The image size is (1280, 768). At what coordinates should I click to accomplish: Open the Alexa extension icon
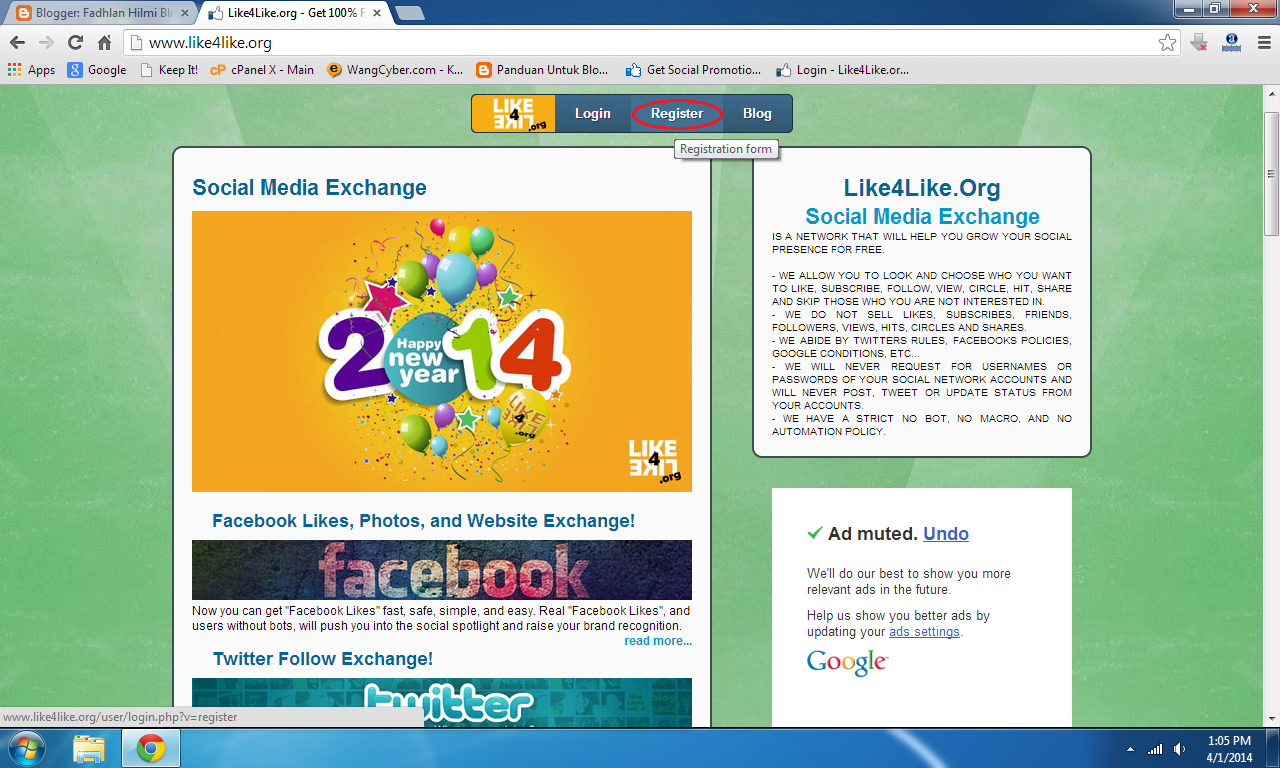point(1232,43)
